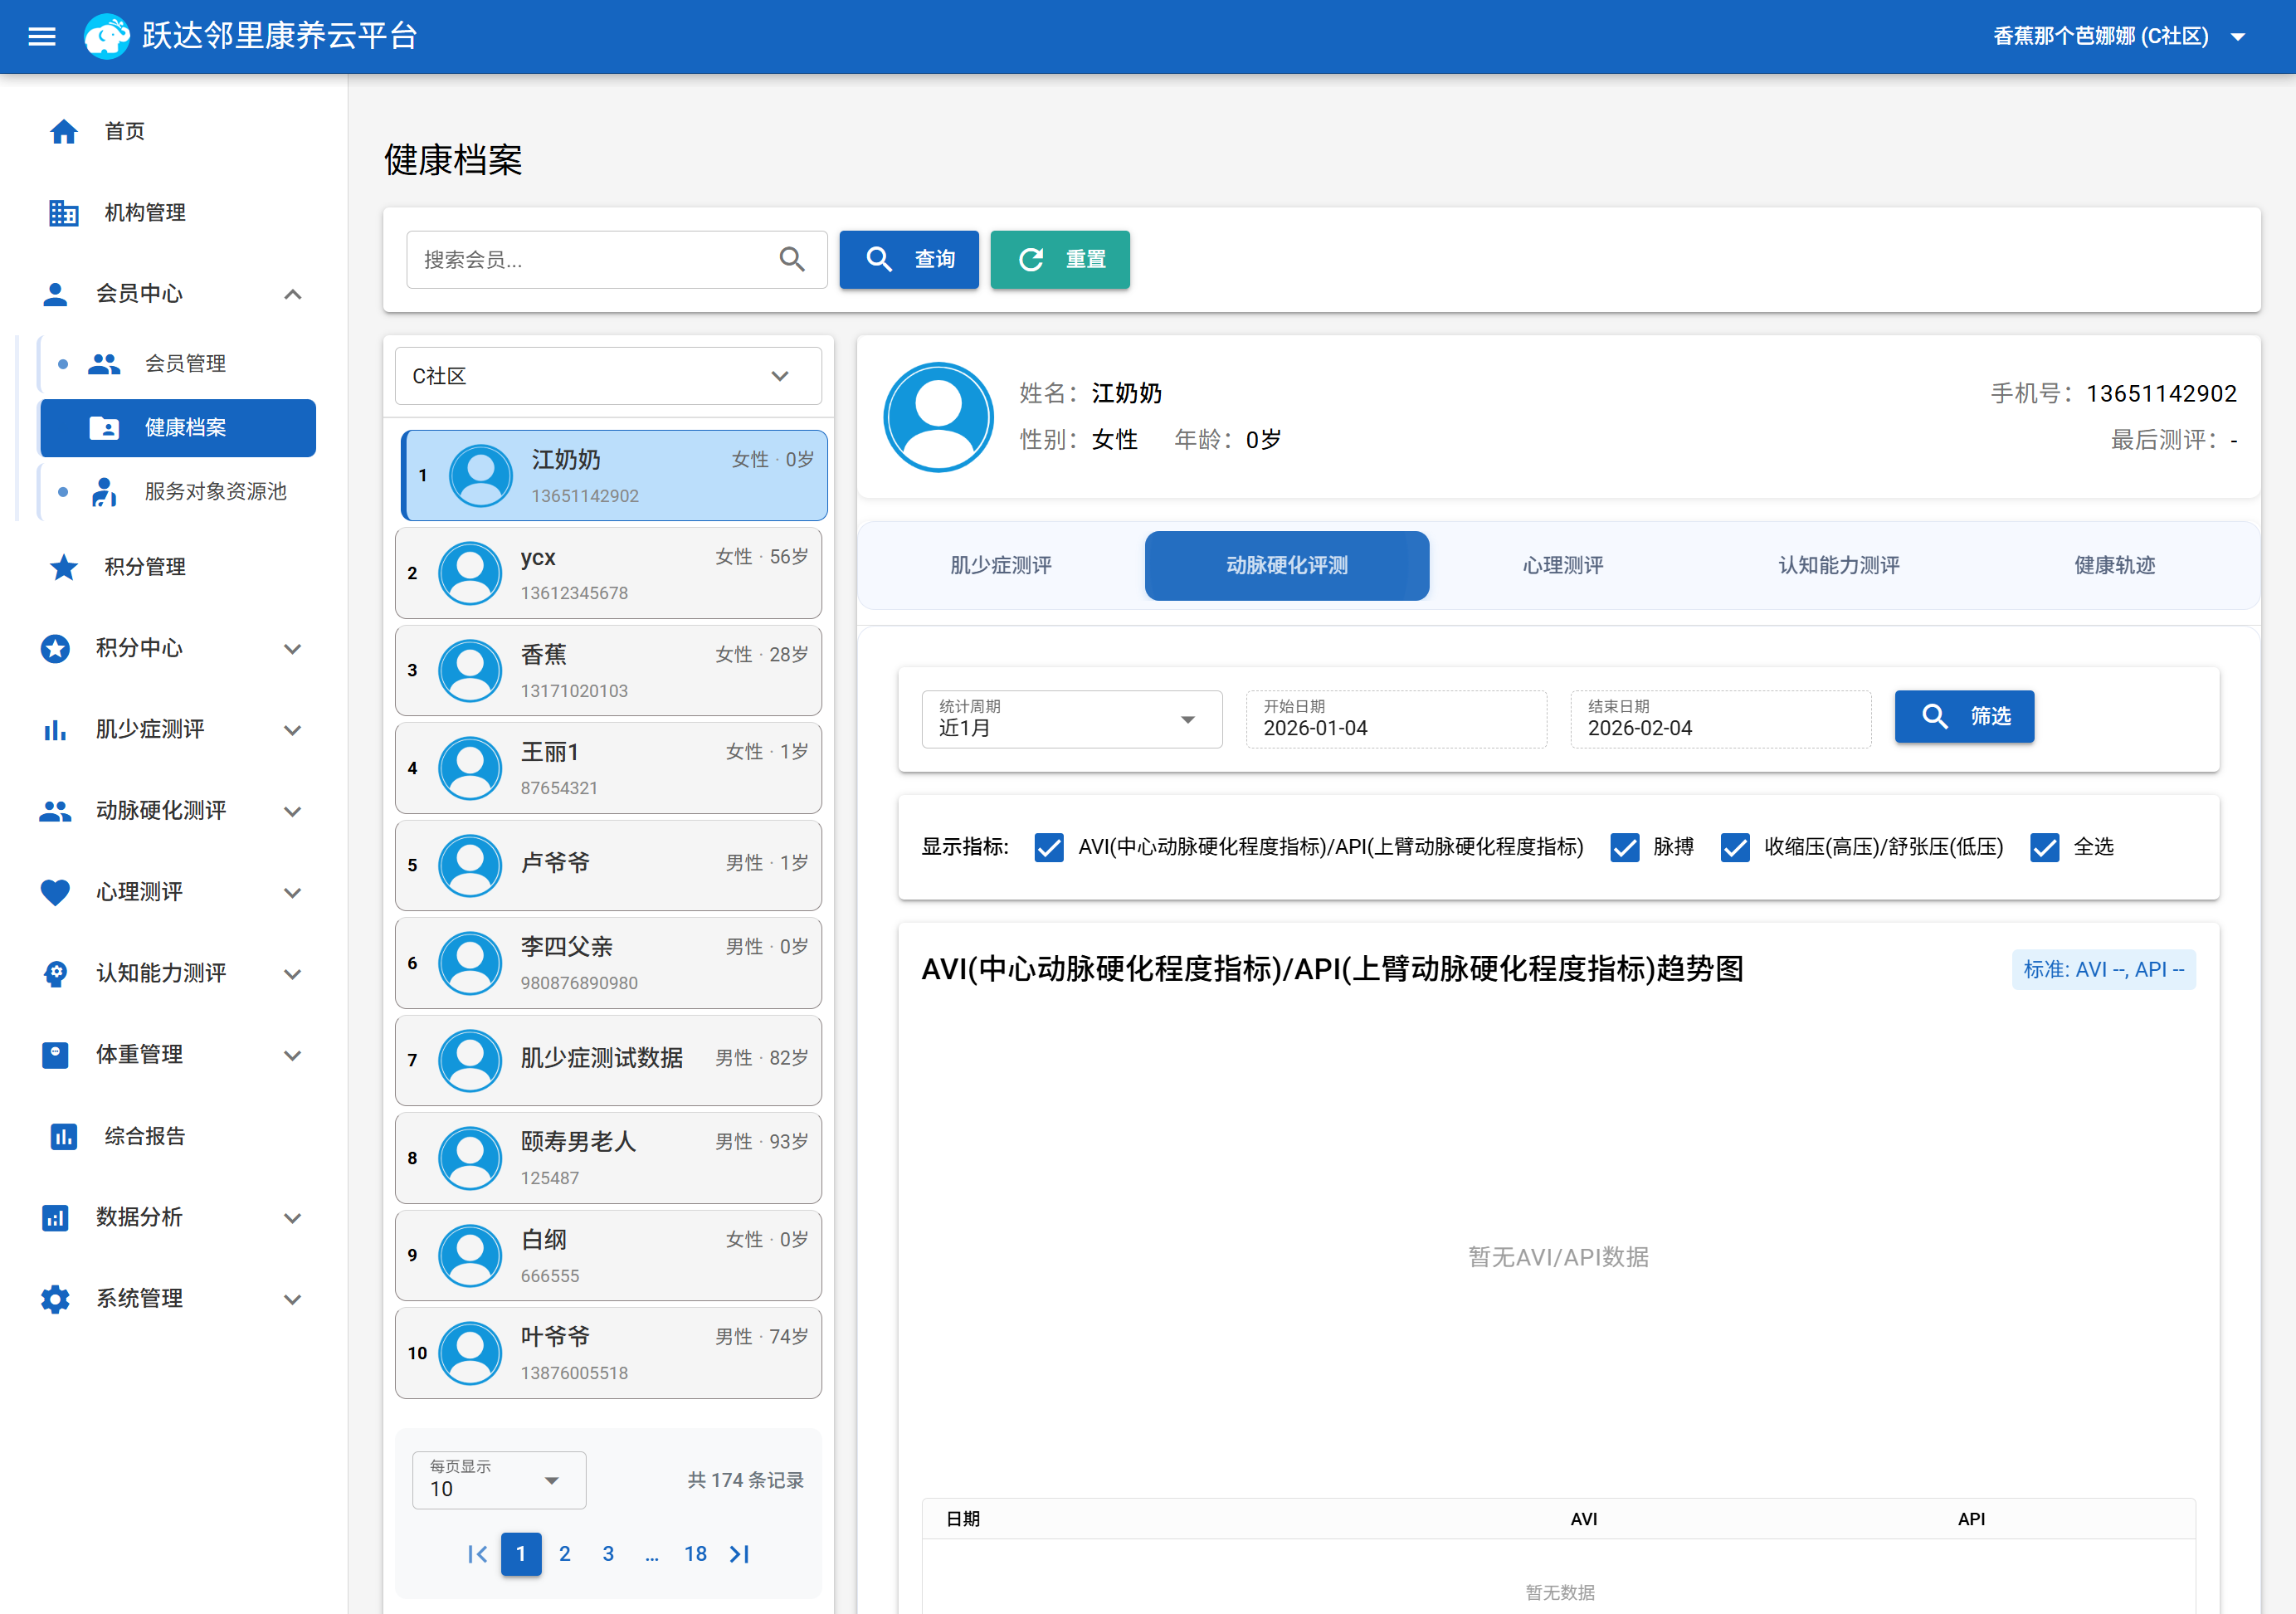Open the 统计周期 period dropdown
This screenshot has width=2296, height=1614.
1072,719
